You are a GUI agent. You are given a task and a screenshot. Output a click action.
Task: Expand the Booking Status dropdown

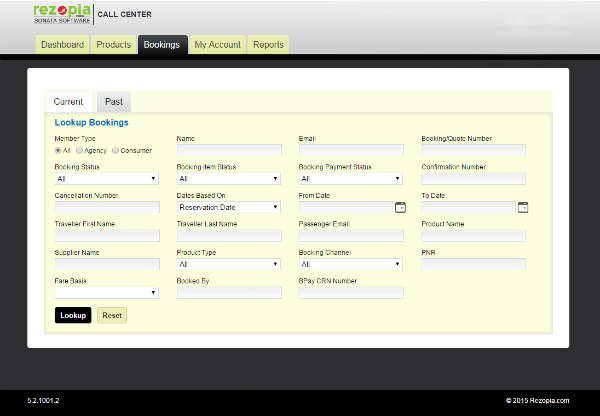(106, 179)
